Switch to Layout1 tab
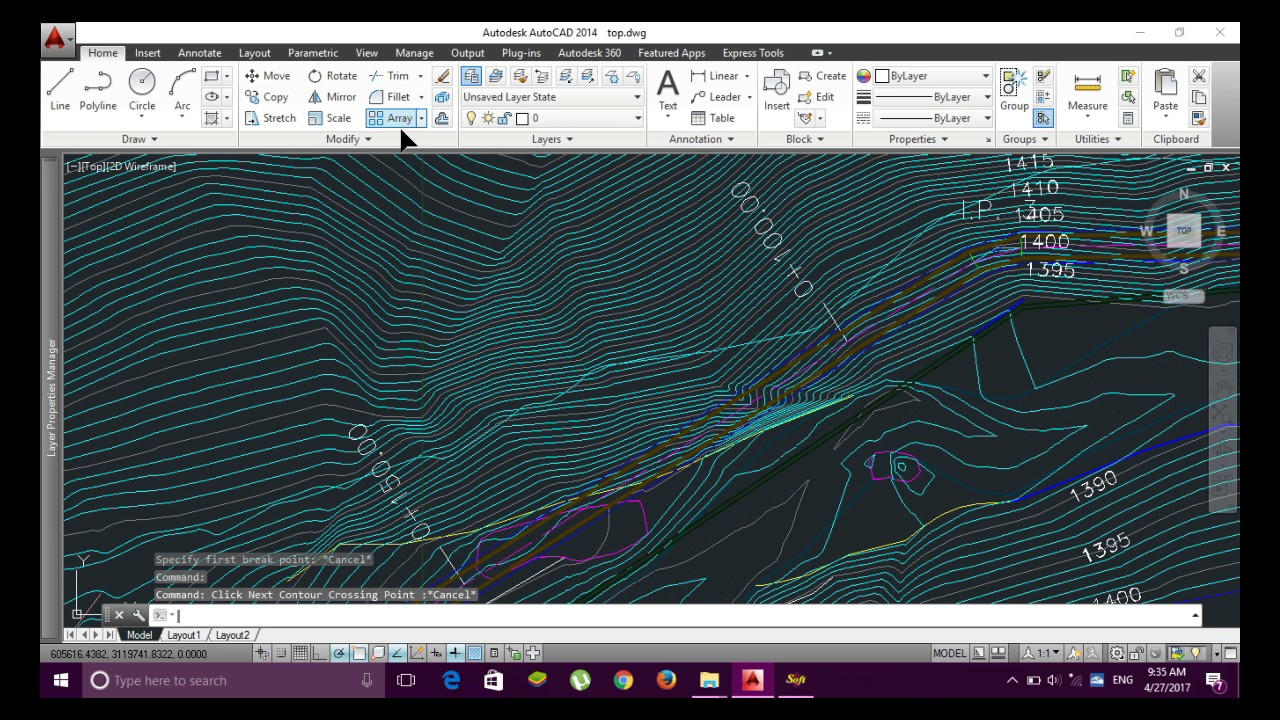 pos(184,635)
